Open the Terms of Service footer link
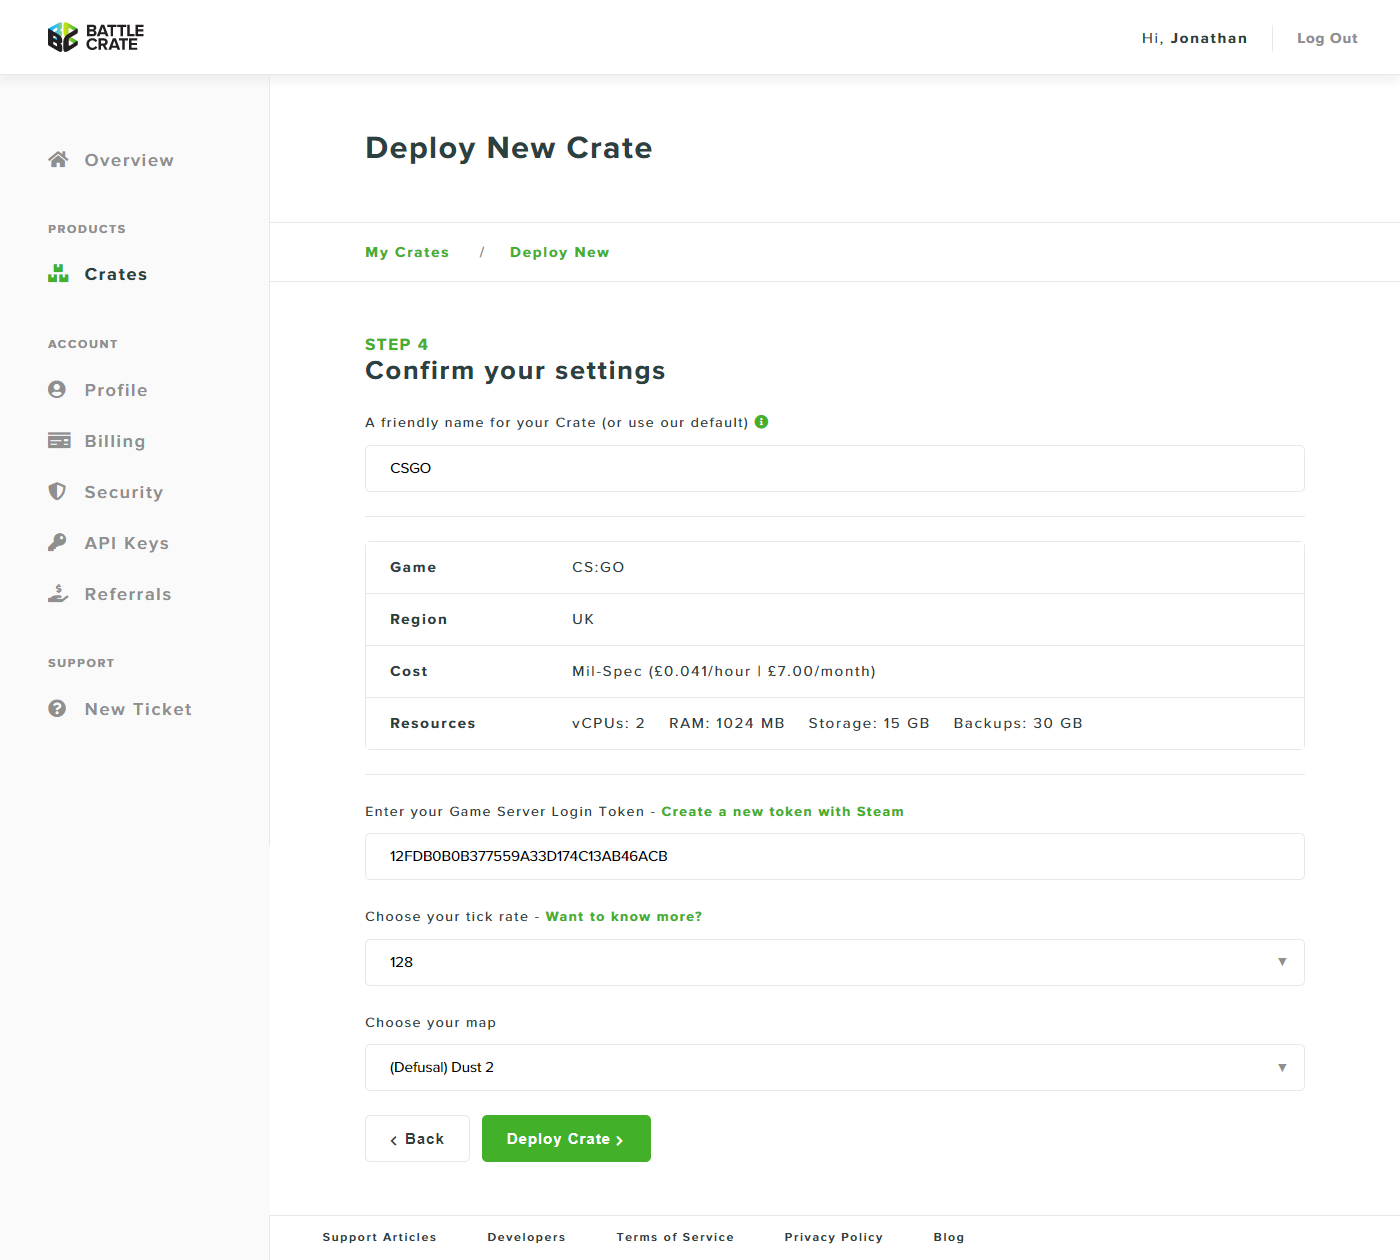Screen dimensions: 1400x1260 675,1237
